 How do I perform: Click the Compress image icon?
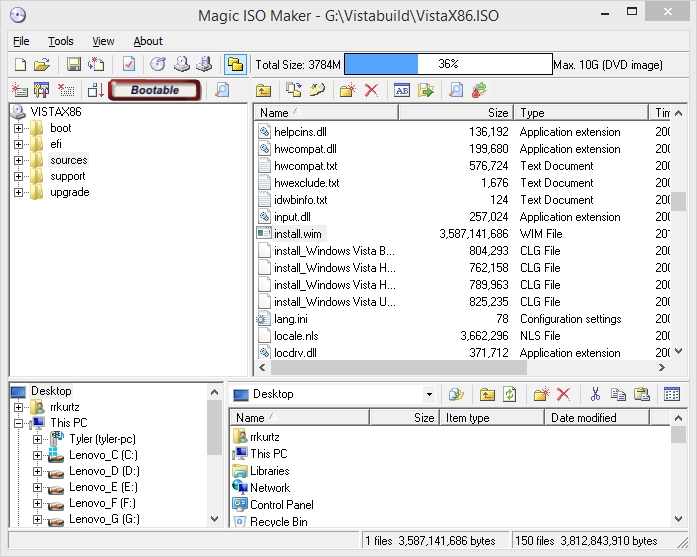pyautogui.click(x=204, y=64)
